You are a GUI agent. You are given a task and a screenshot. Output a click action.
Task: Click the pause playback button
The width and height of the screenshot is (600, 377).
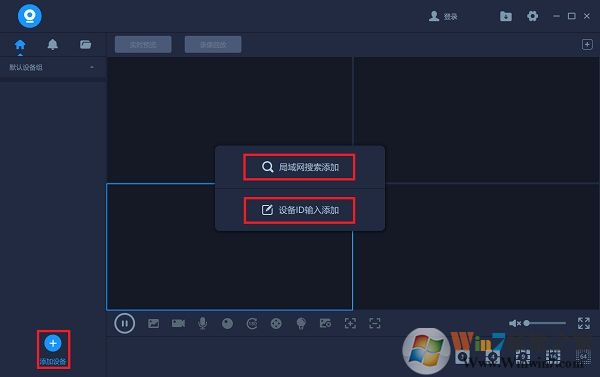click(124, 323)
